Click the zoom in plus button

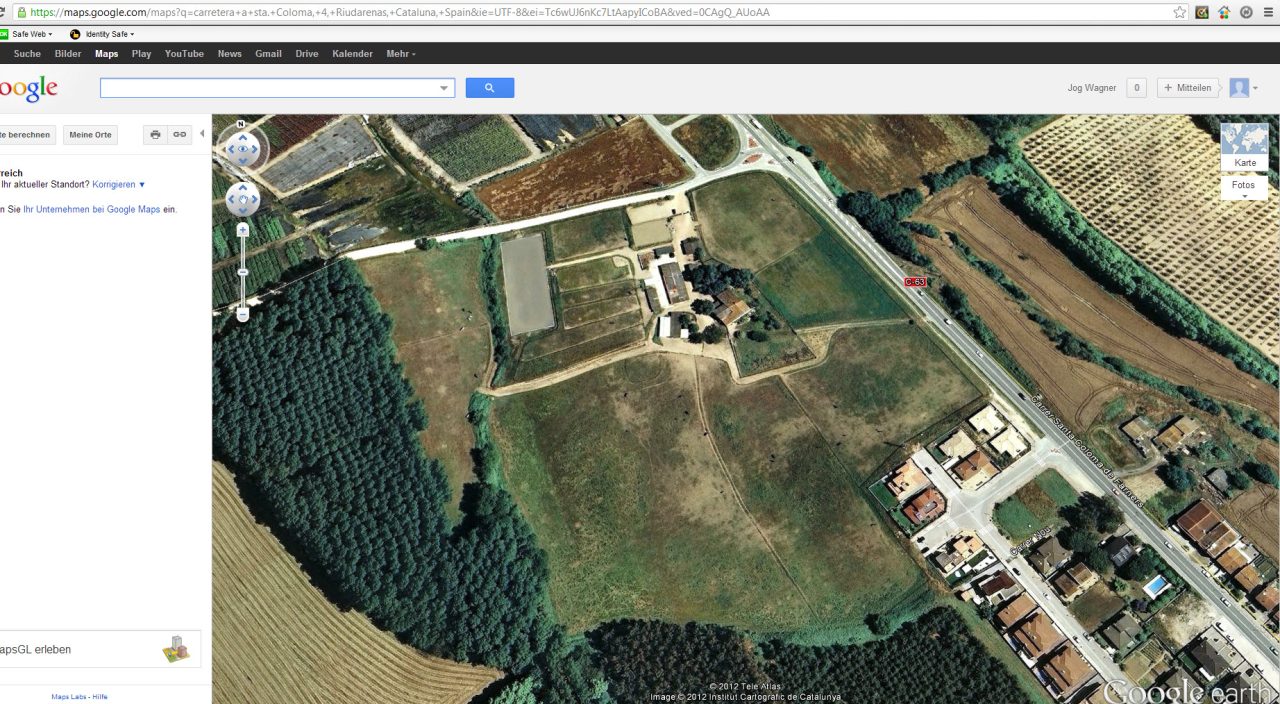pyautogui.click(x=242, y=230)
